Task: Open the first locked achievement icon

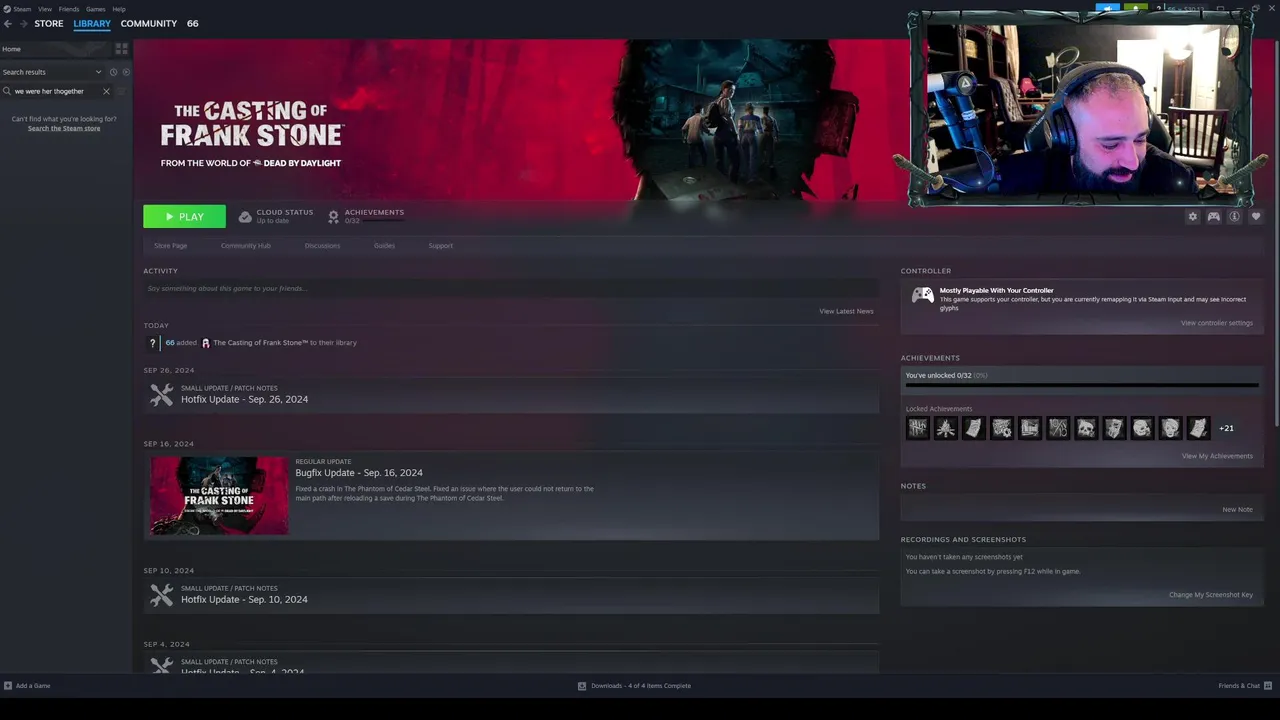Action: [x=918, y=428]
